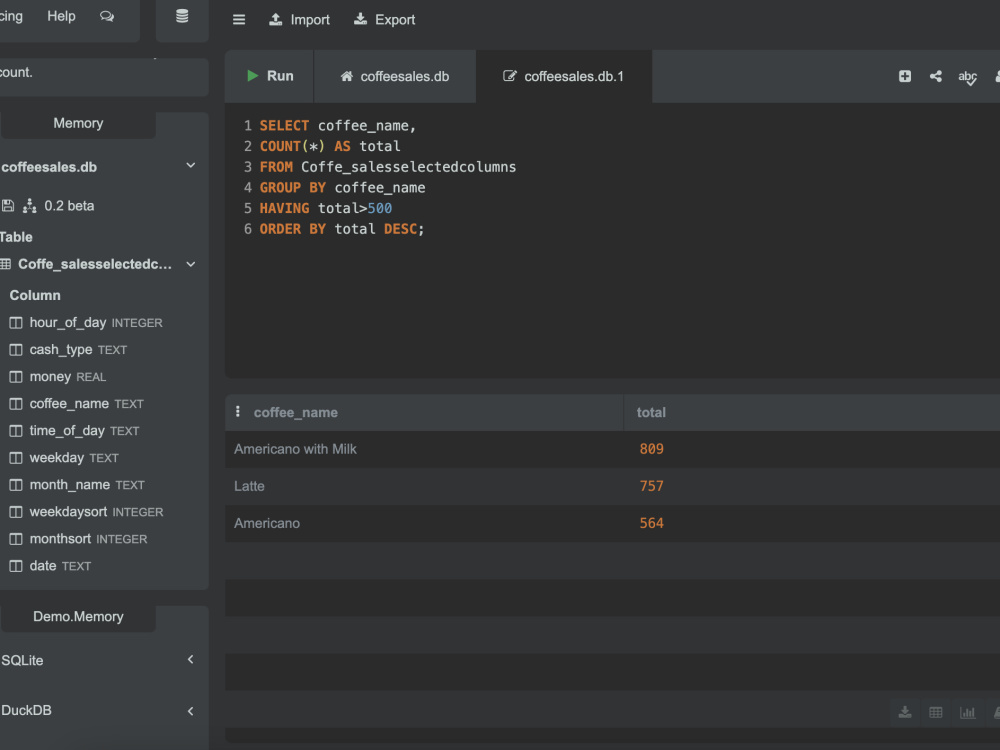The image size is (1000, 750).
Task: Click the 757 total value
Action: coord(651,486)
